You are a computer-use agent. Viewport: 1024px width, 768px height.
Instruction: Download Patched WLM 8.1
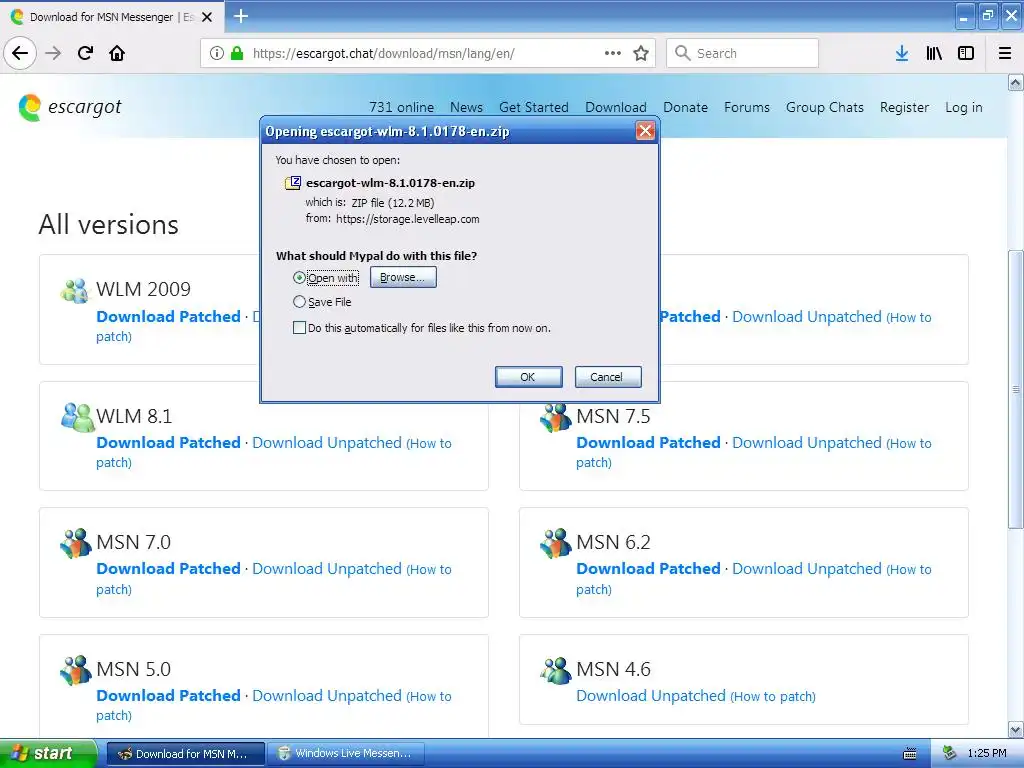coord(168,443)
